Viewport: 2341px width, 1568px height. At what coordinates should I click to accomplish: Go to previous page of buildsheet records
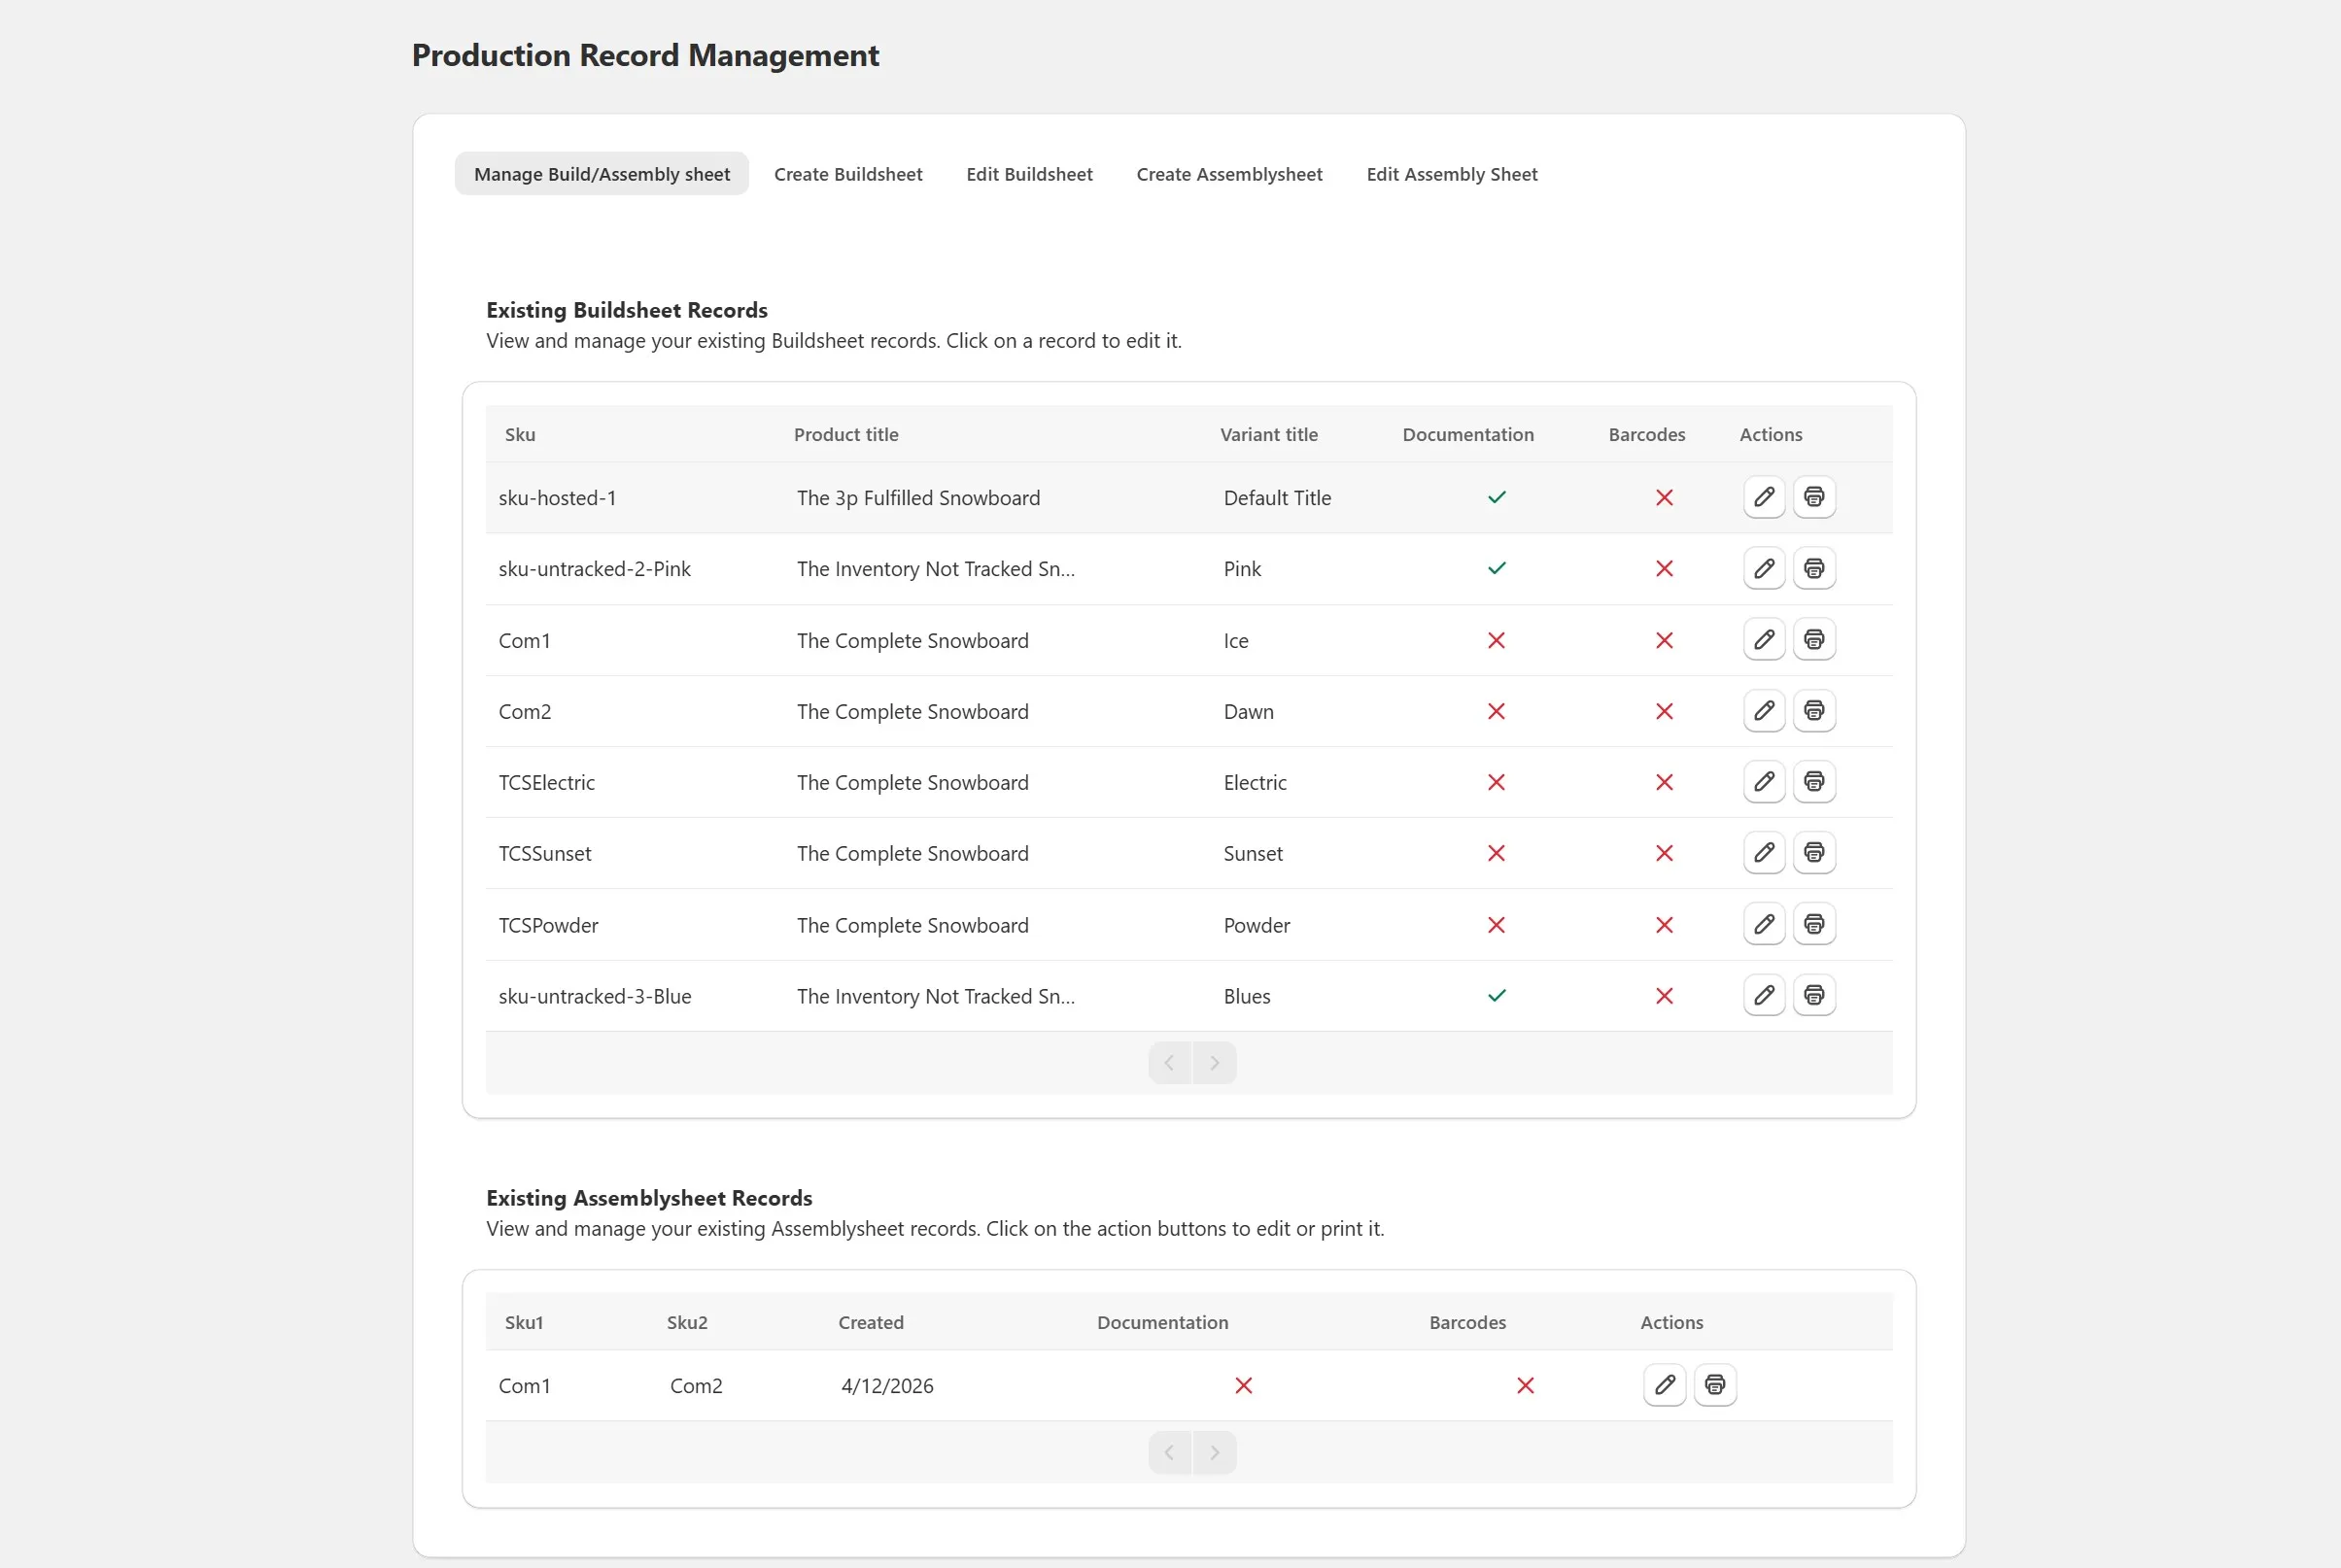pos(1170,1063)
